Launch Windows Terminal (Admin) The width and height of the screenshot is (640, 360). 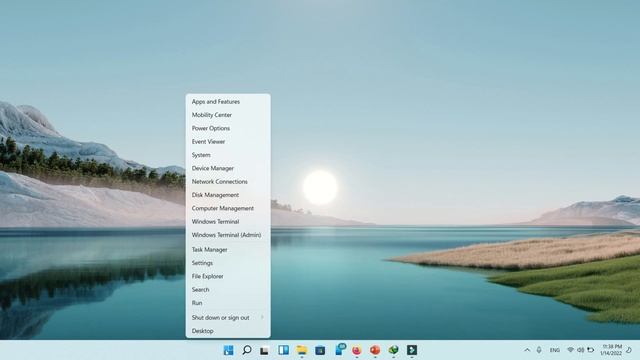point(228,235)
